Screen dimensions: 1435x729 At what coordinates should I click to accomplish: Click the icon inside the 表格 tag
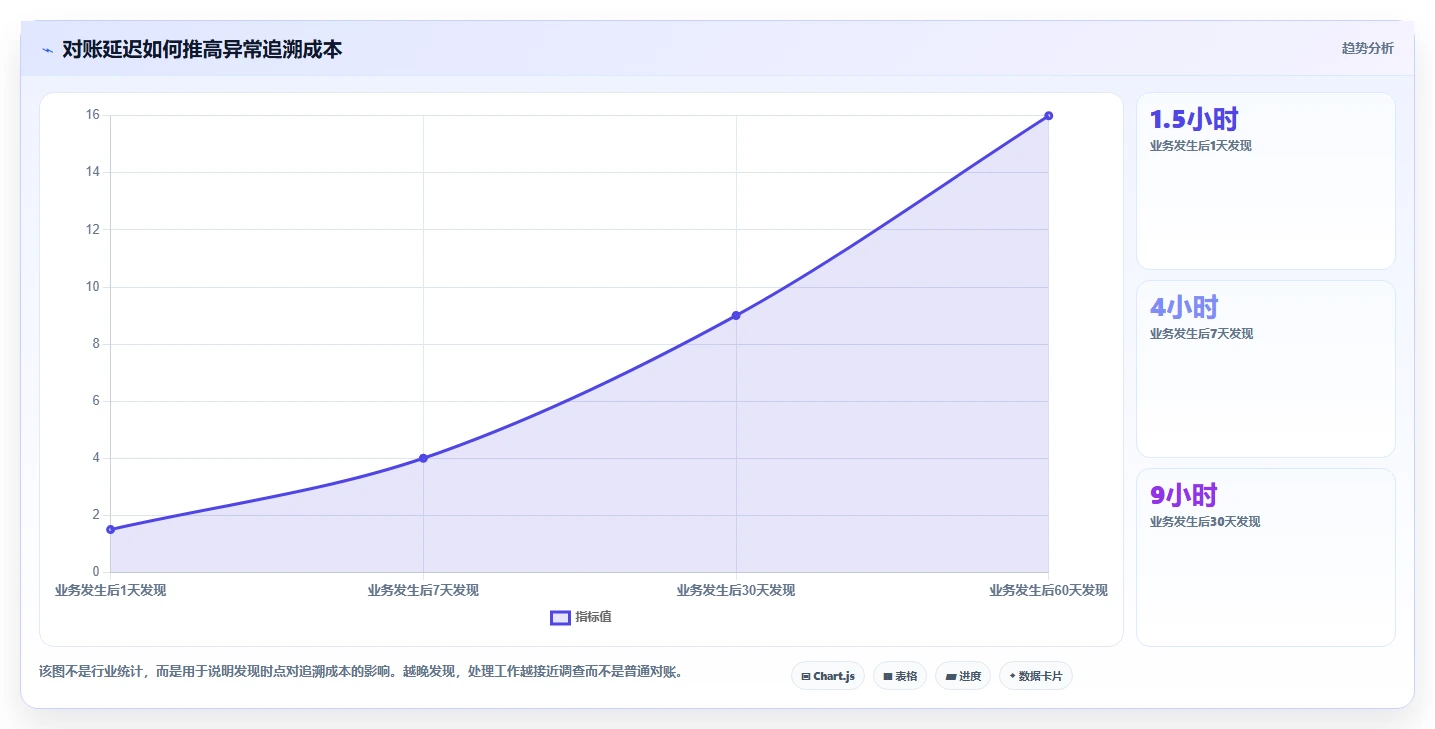click(887, 677)
